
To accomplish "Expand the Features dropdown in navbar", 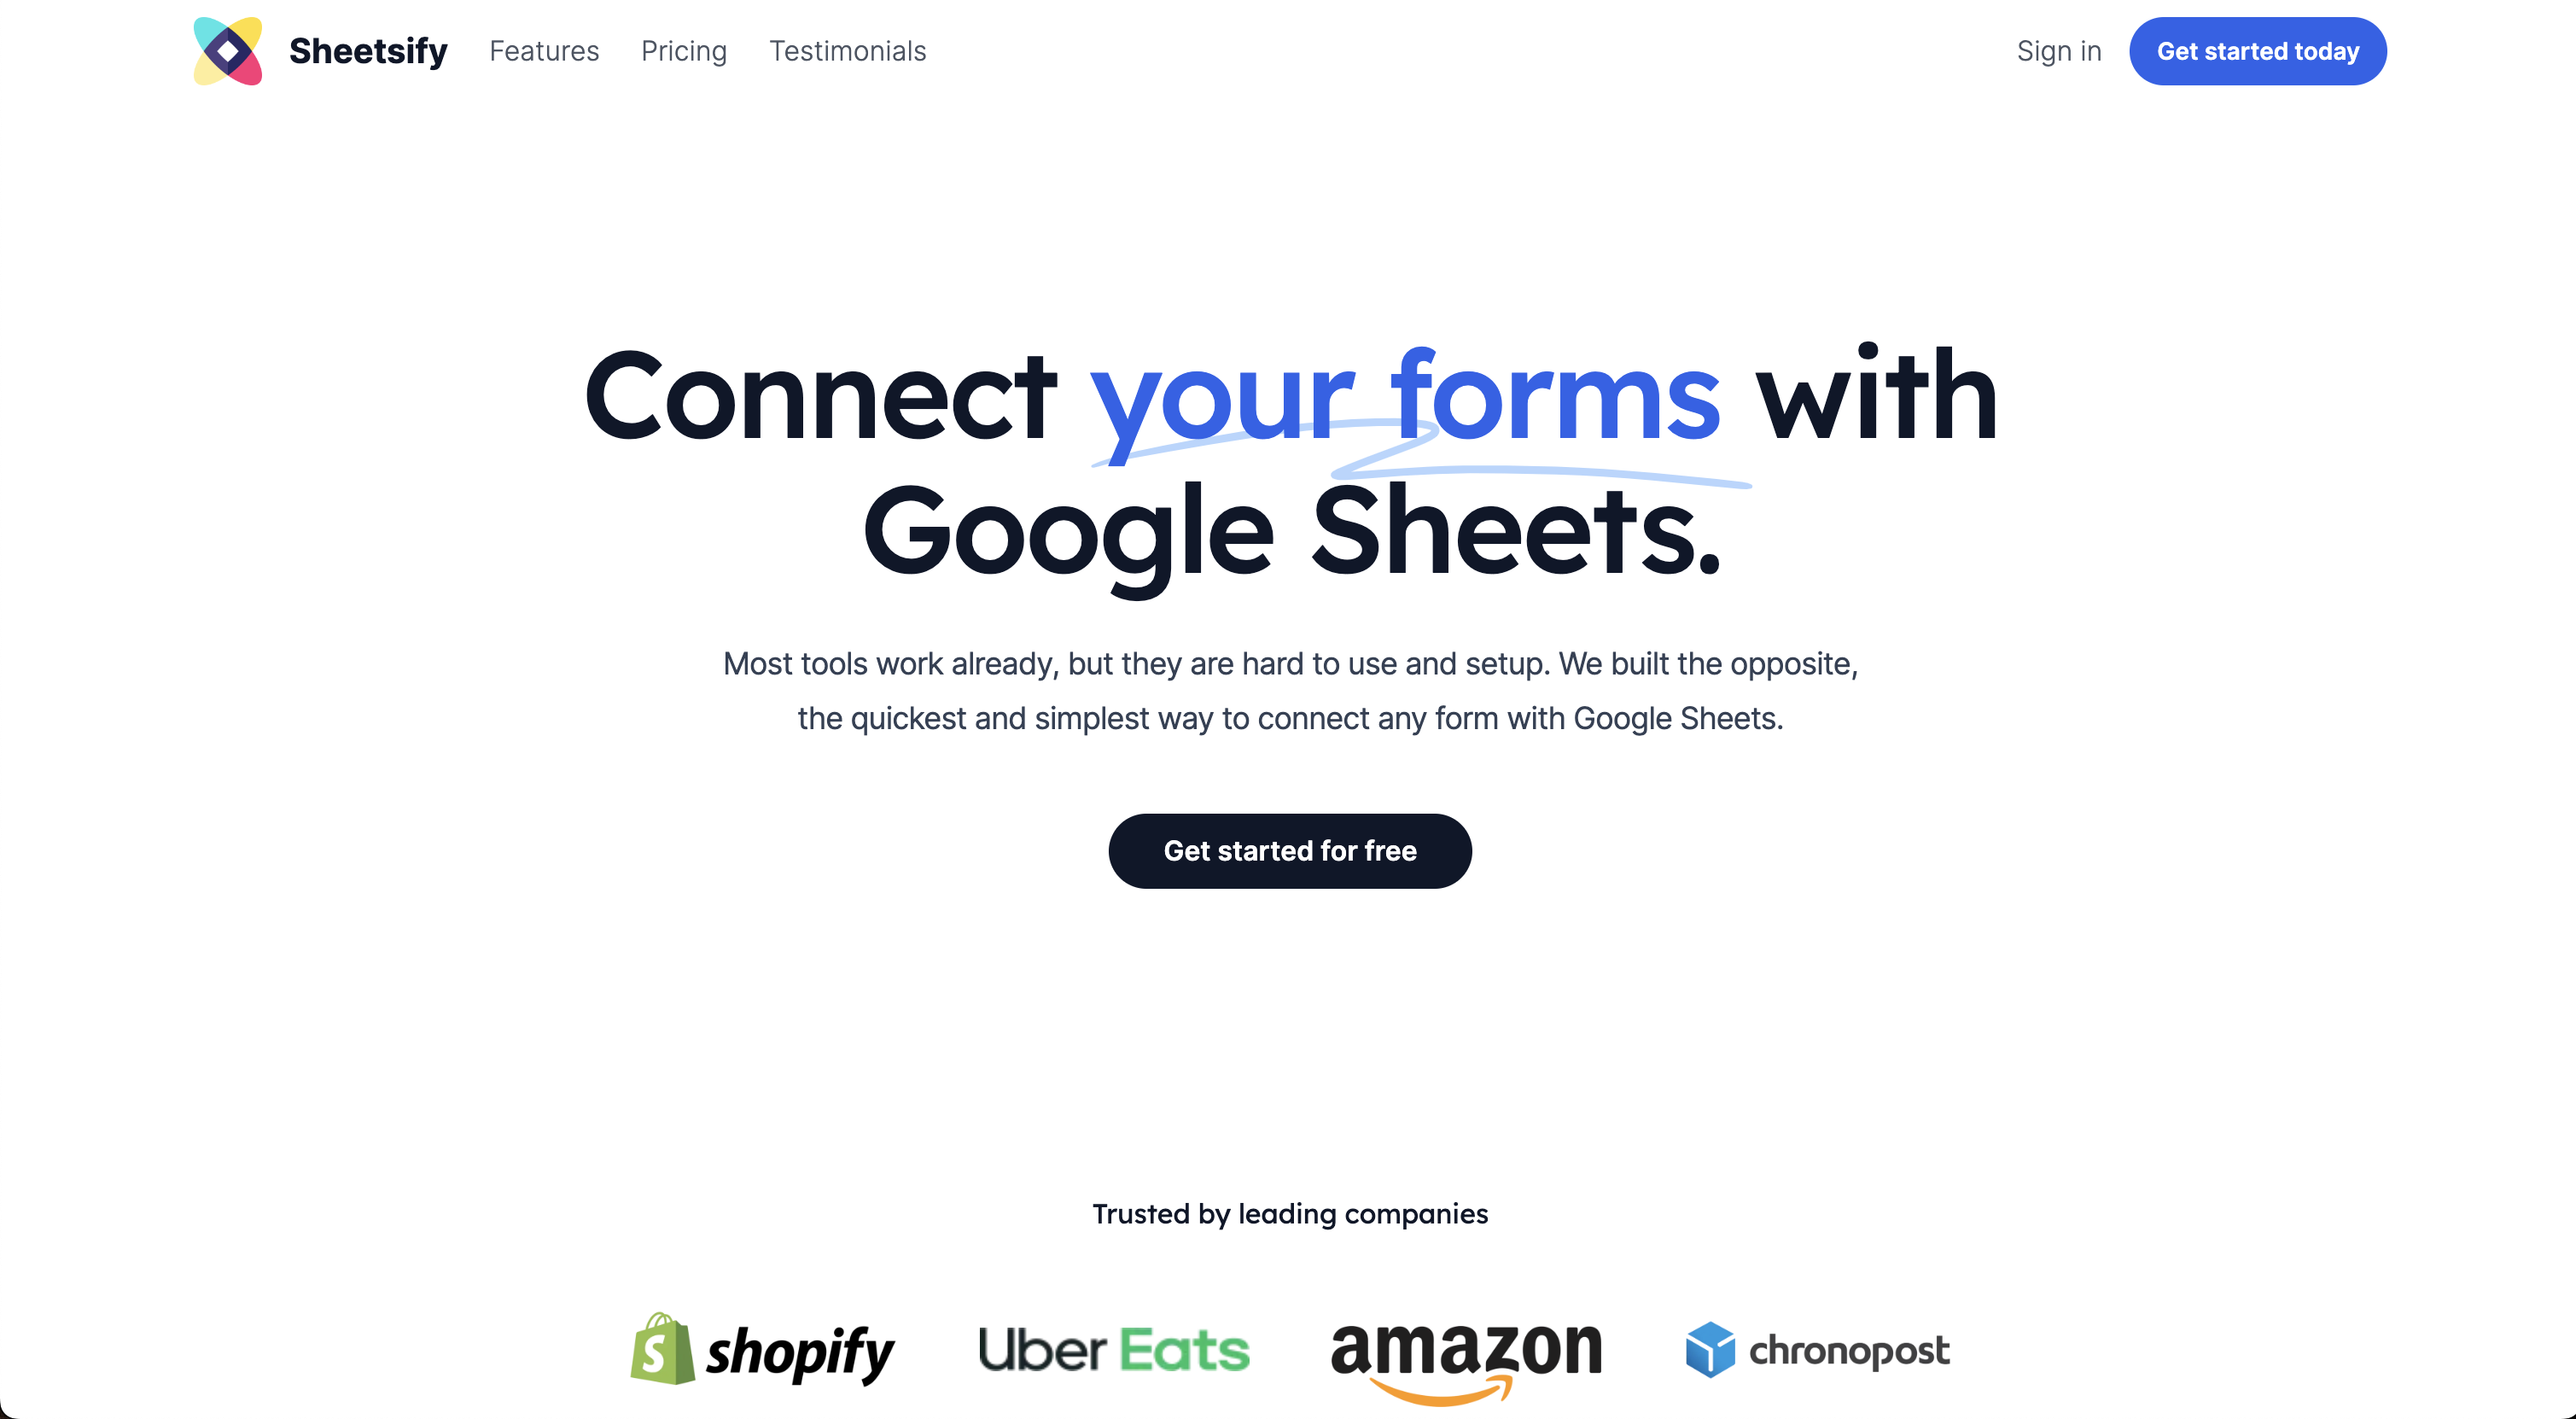I will (x=543, y=50).
